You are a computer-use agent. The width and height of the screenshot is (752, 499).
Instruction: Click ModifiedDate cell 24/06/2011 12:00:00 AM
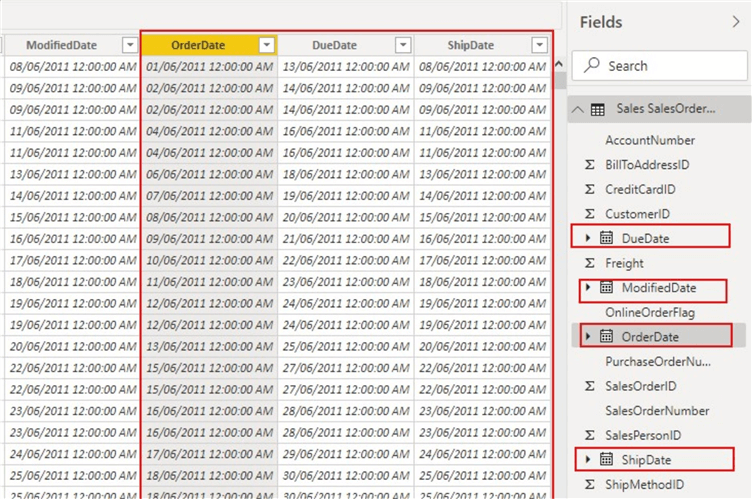point(73,454)
